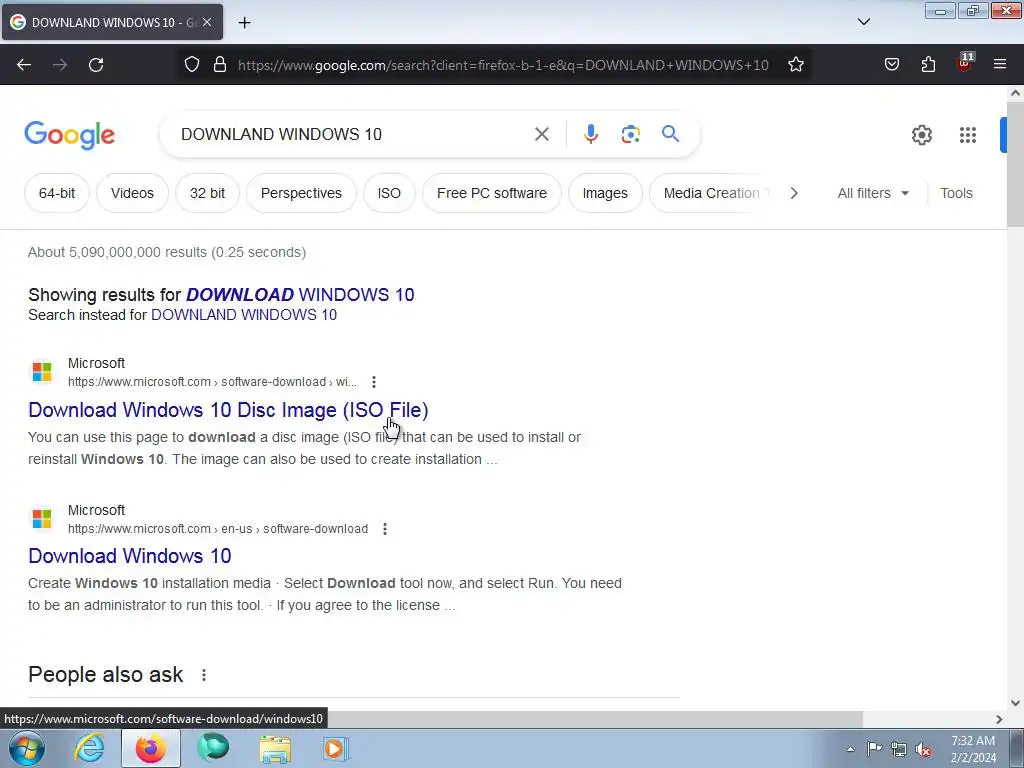The width and height of the screenshot is (1024, 768).
Task: Open a new tab with the plus button
Action: point(244,23)
